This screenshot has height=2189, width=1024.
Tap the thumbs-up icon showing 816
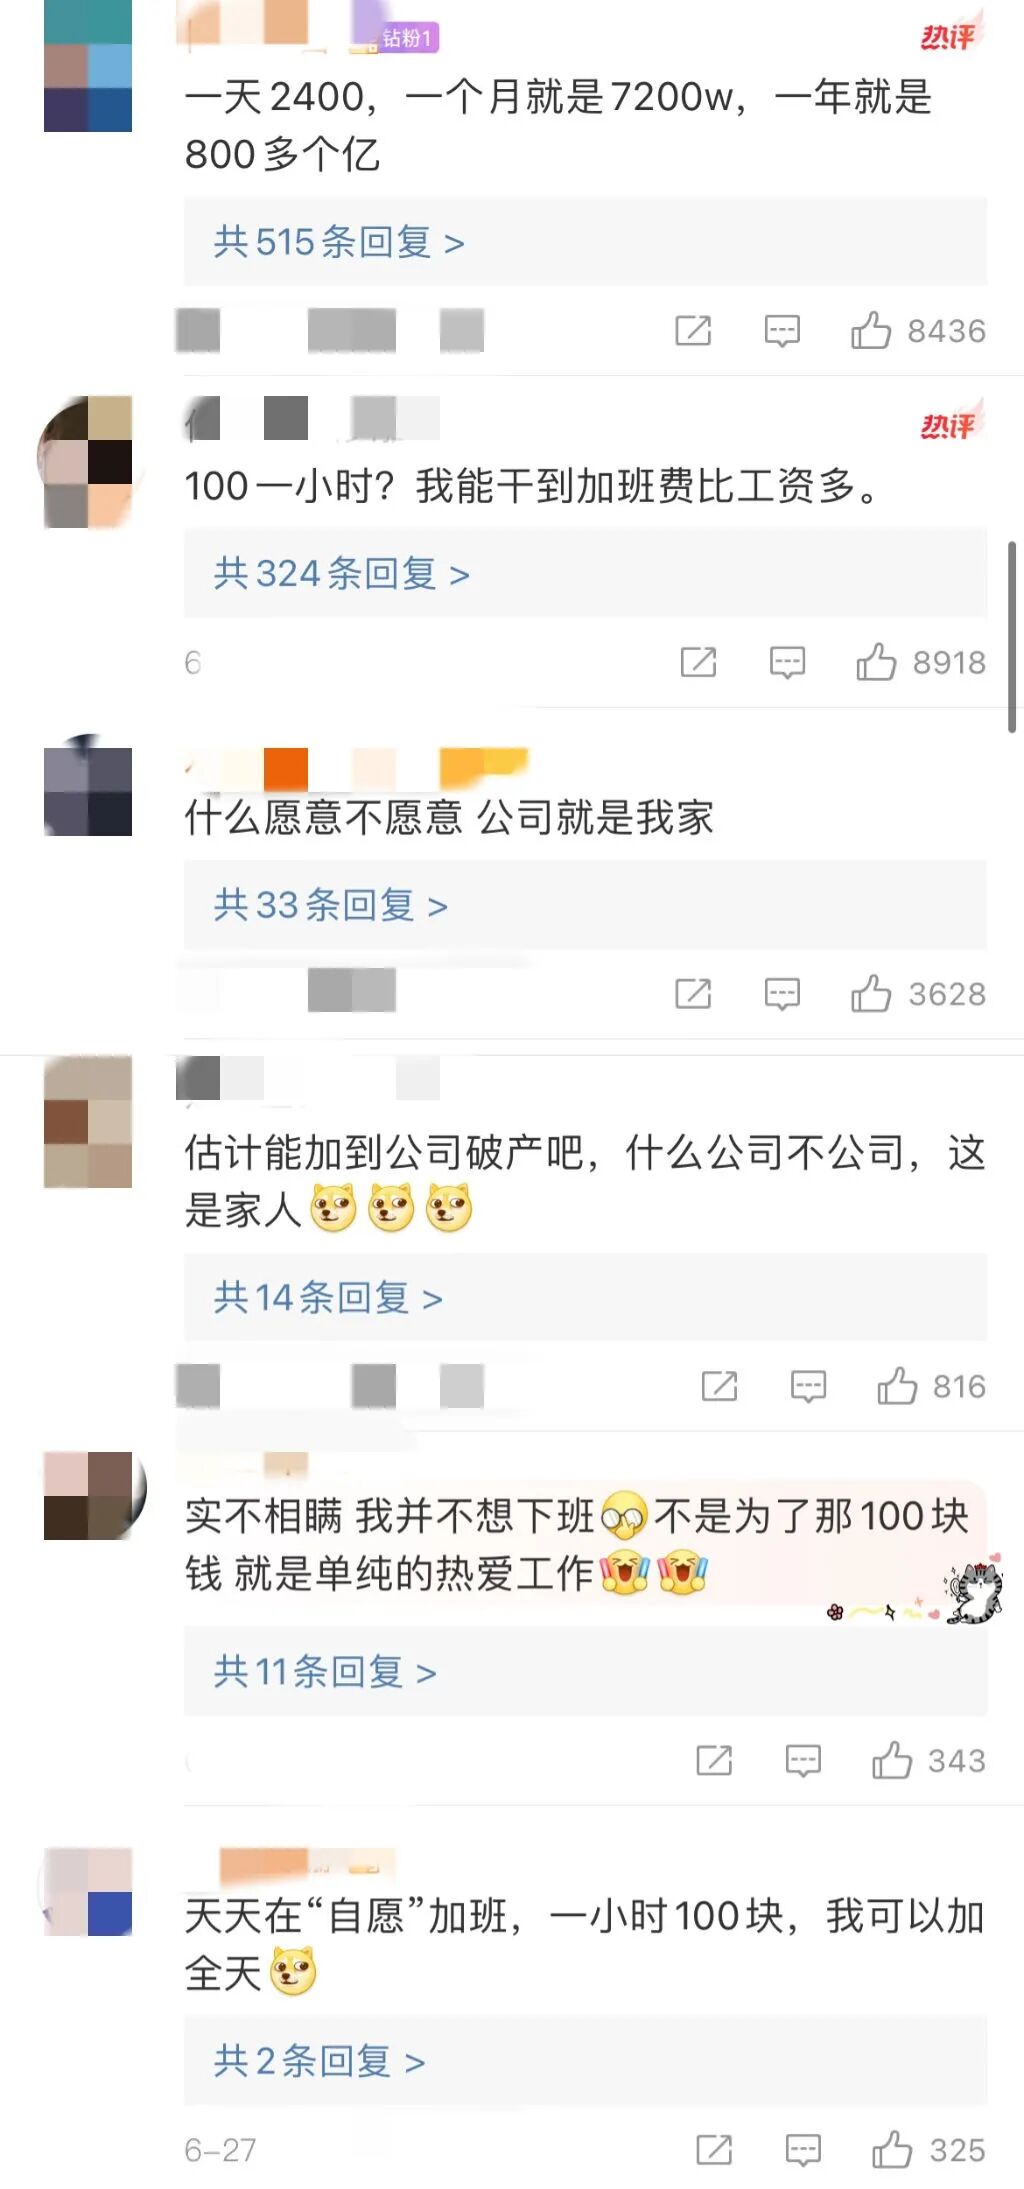[897, 1386]
